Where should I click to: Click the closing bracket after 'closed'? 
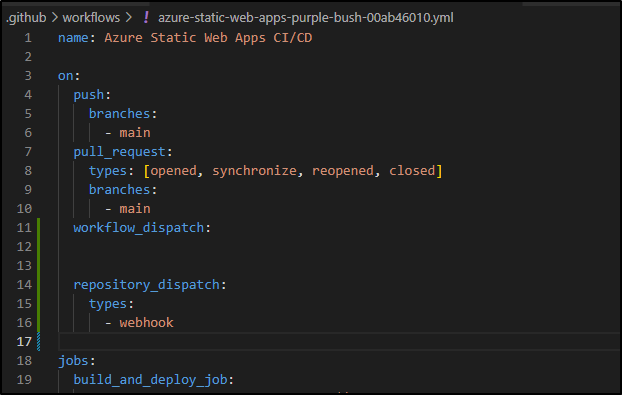(439, 171)
